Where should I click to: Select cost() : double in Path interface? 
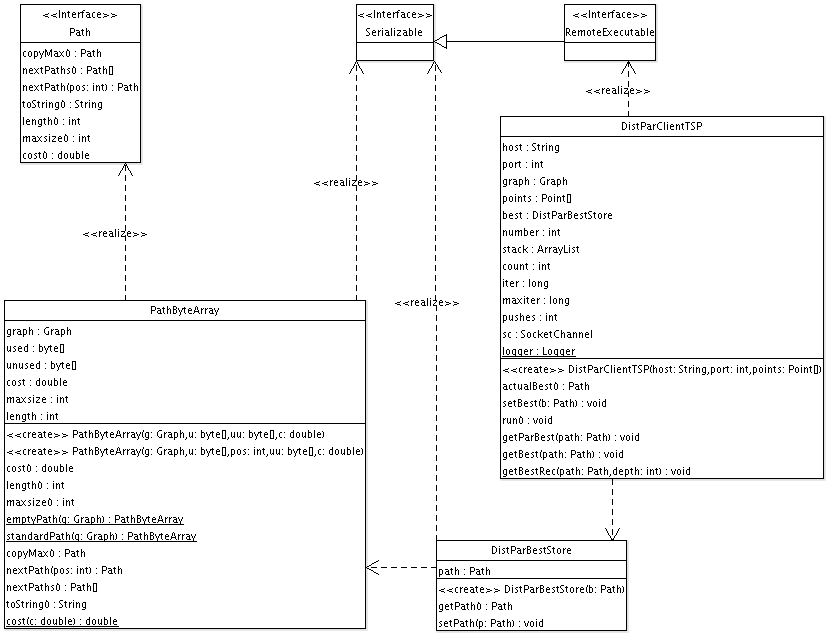pyautogui.click(x=56, y=155)
